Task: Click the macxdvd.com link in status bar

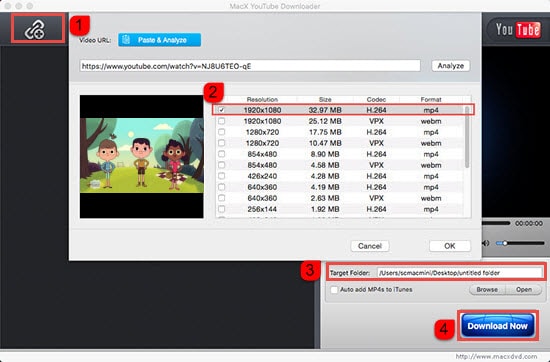Action: pos(496,356)
